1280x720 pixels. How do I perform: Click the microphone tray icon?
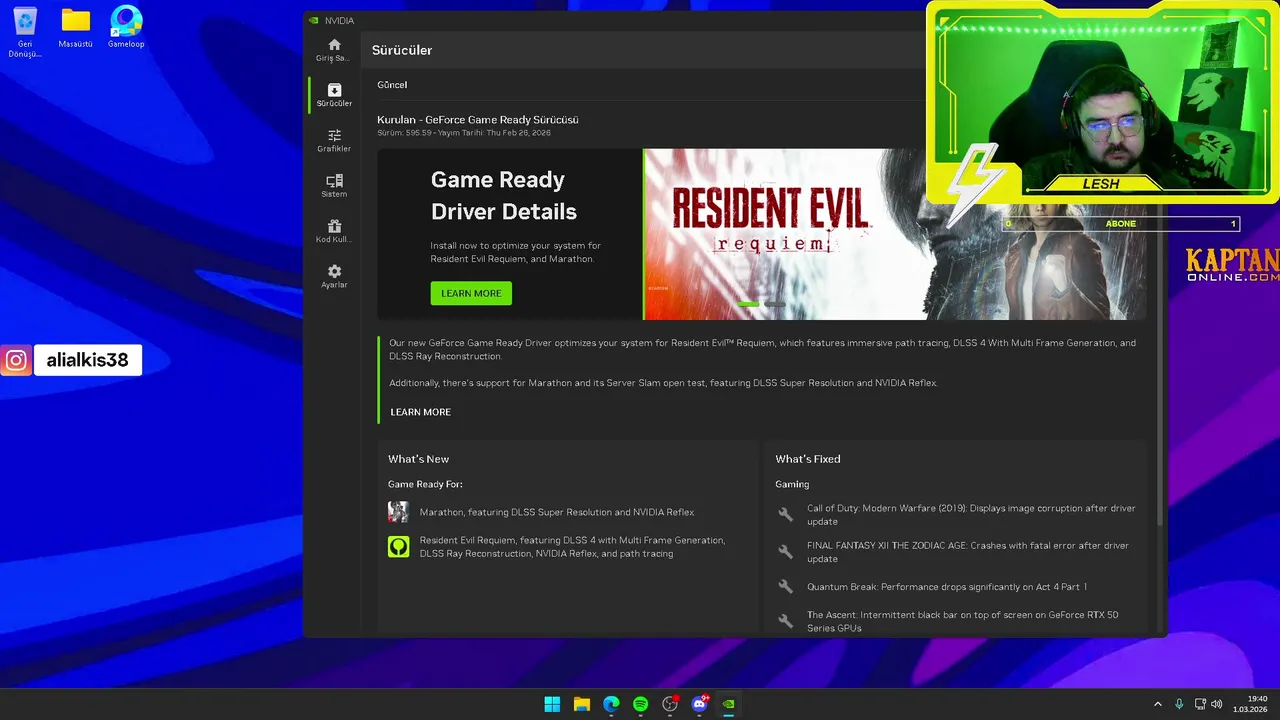point(1180,704)
